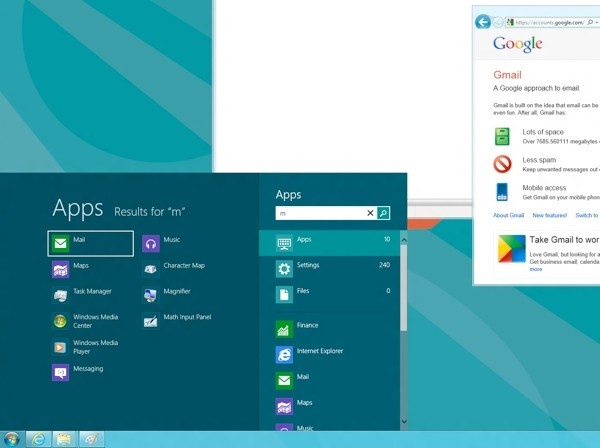Open the Mail app icon in results
The image size is (600, 448).
tap(60, 243)
